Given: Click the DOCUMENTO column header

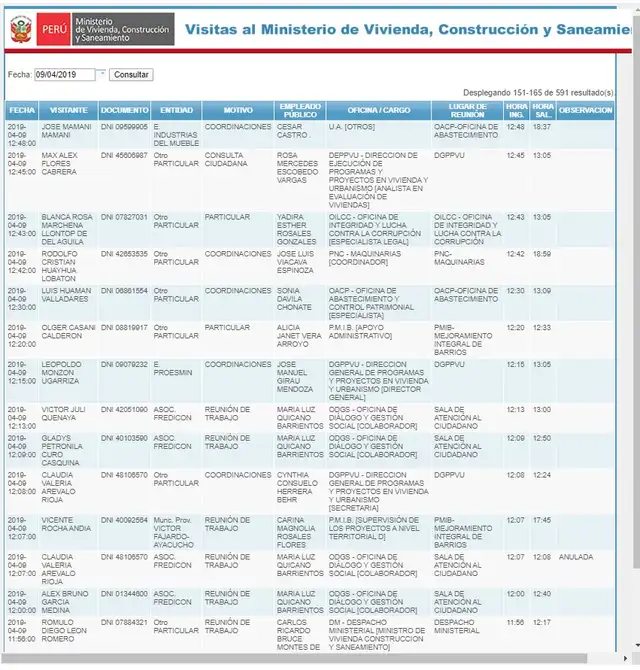Looking at the screenshot, I should click(124, 110).
